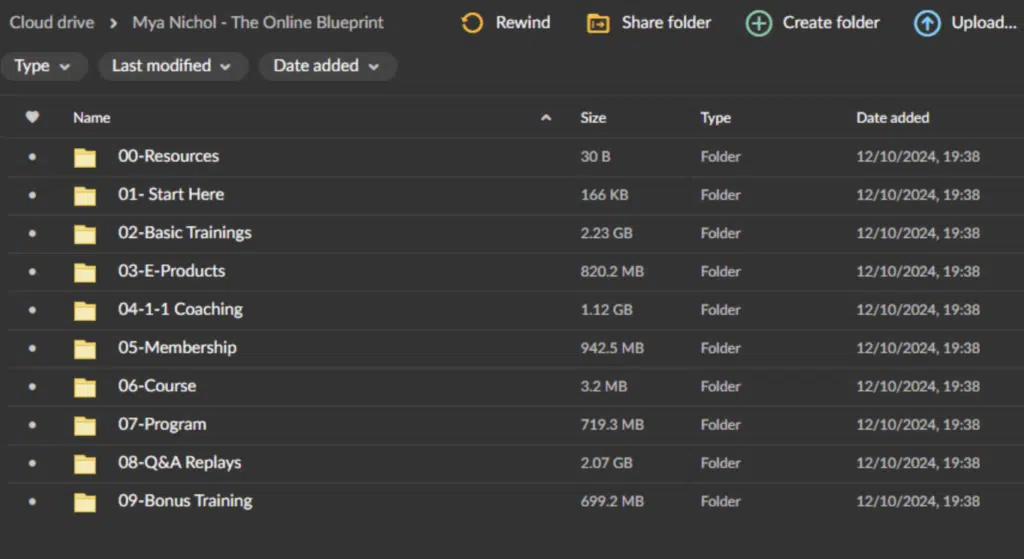Toggle favourite dot for 00-Resources
Image resolution: width=1024 pixels, height=559 pixels.
pos(32,157)
